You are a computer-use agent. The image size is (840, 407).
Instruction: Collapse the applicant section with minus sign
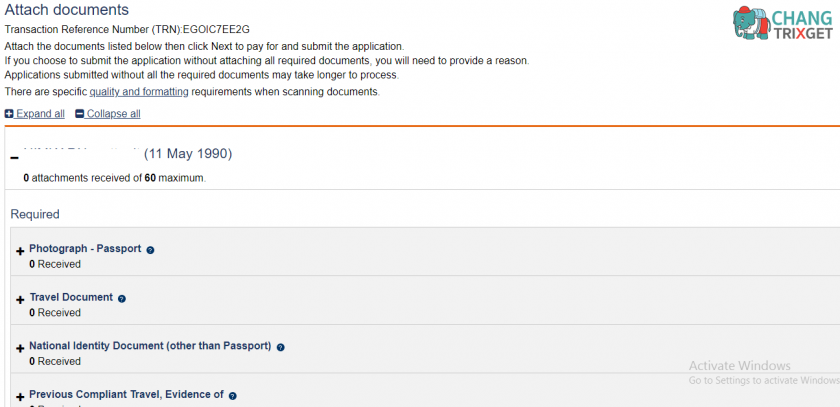point(14,158)
